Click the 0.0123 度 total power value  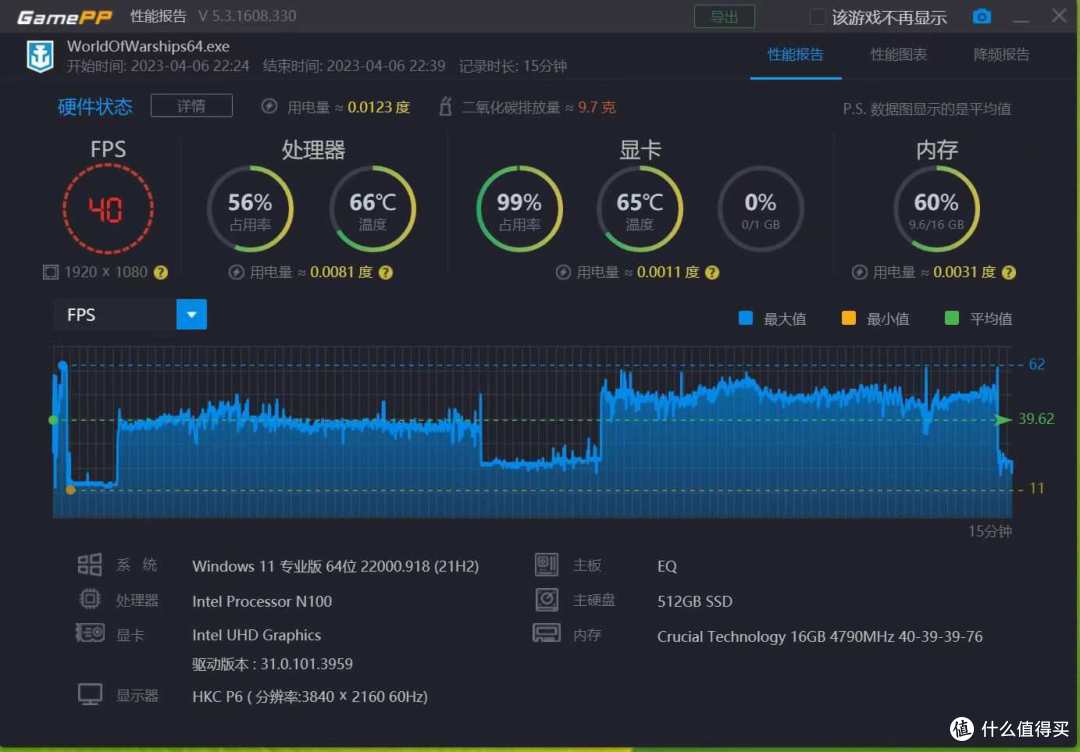tap(378, 107)
